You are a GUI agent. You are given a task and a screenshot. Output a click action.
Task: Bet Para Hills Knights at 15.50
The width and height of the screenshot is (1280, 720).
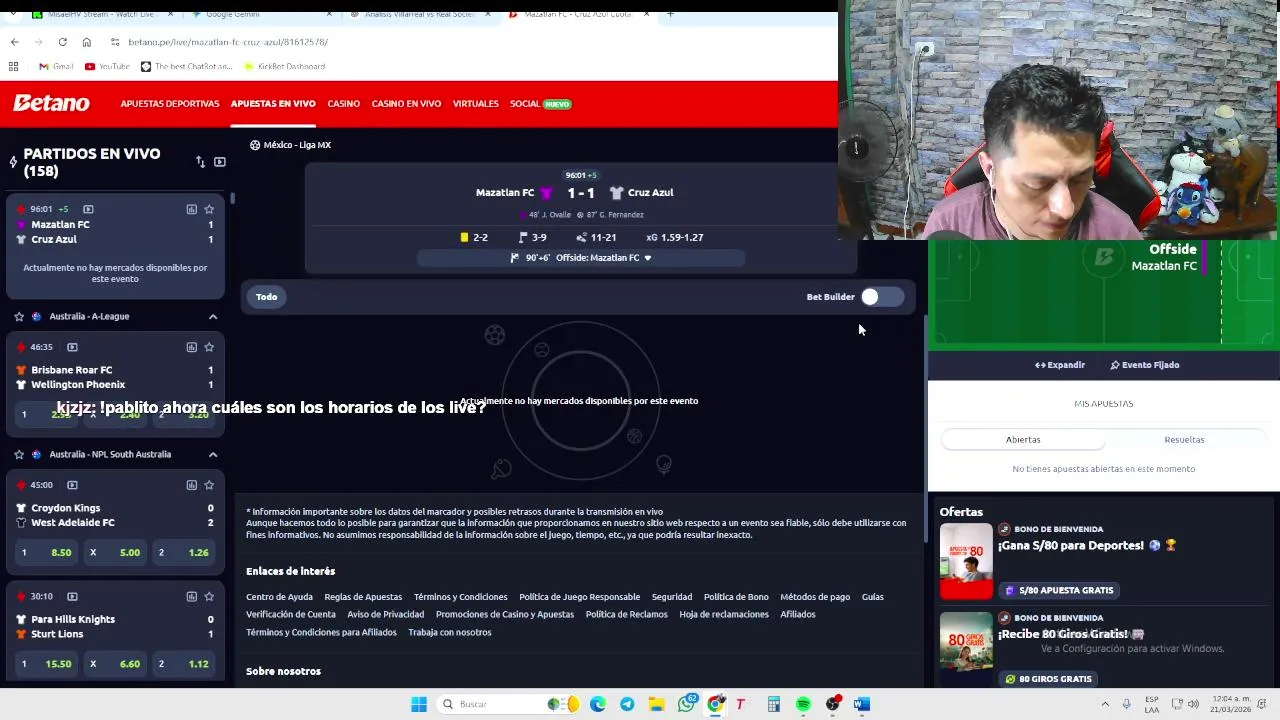[47, 663]
